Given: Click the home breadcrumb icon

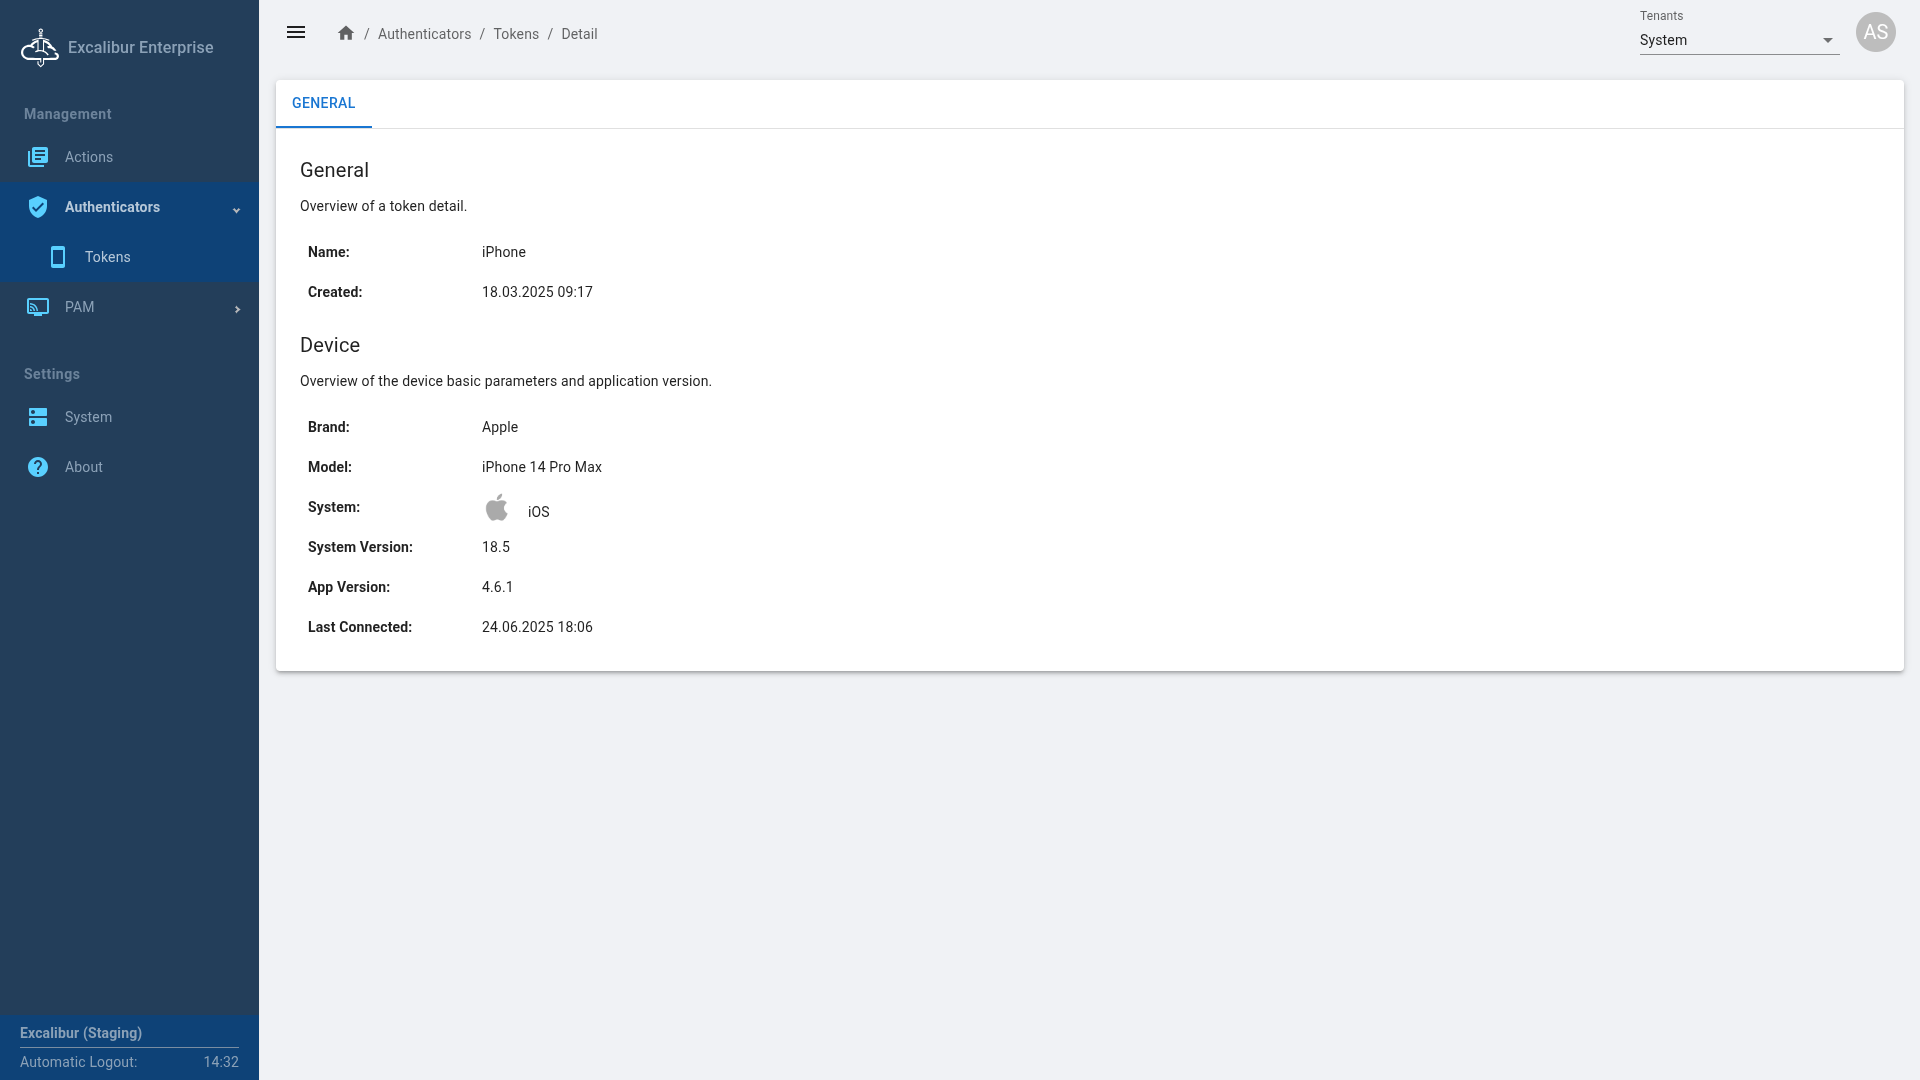Looking at the screenshot, I should pos(346,33).
